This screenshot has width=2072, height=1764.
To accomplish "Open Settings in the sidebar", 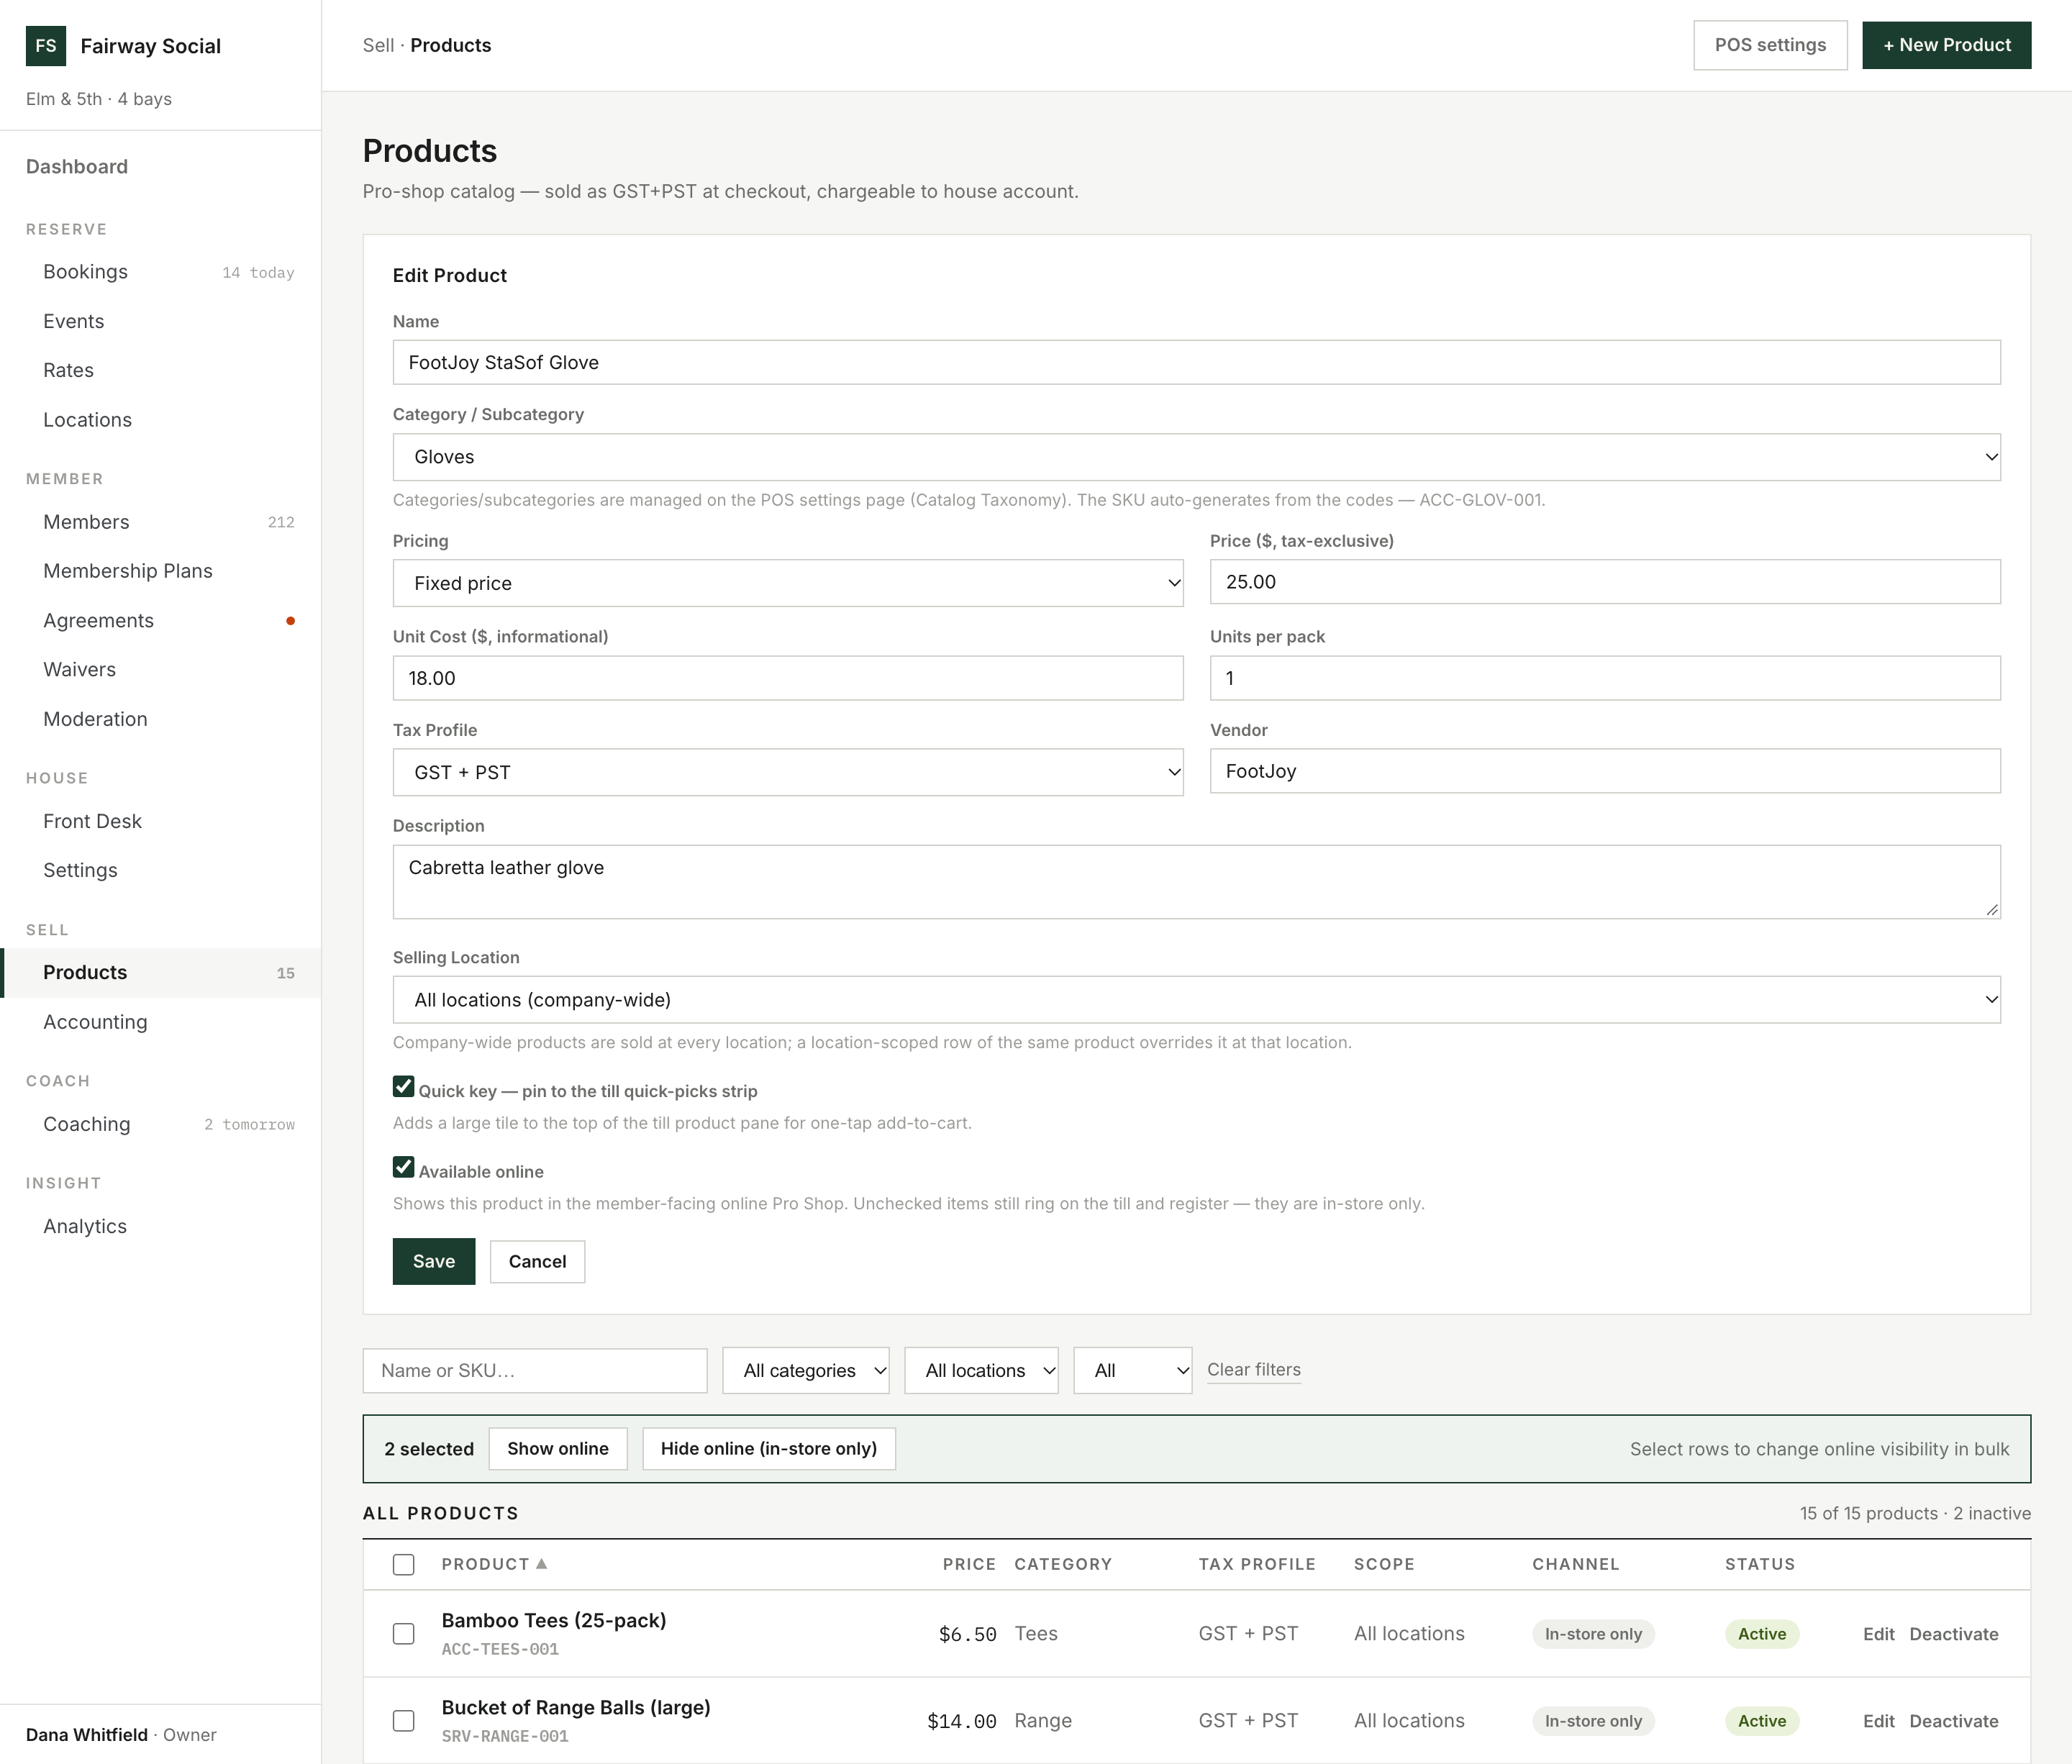I will (x=160, y=870).
